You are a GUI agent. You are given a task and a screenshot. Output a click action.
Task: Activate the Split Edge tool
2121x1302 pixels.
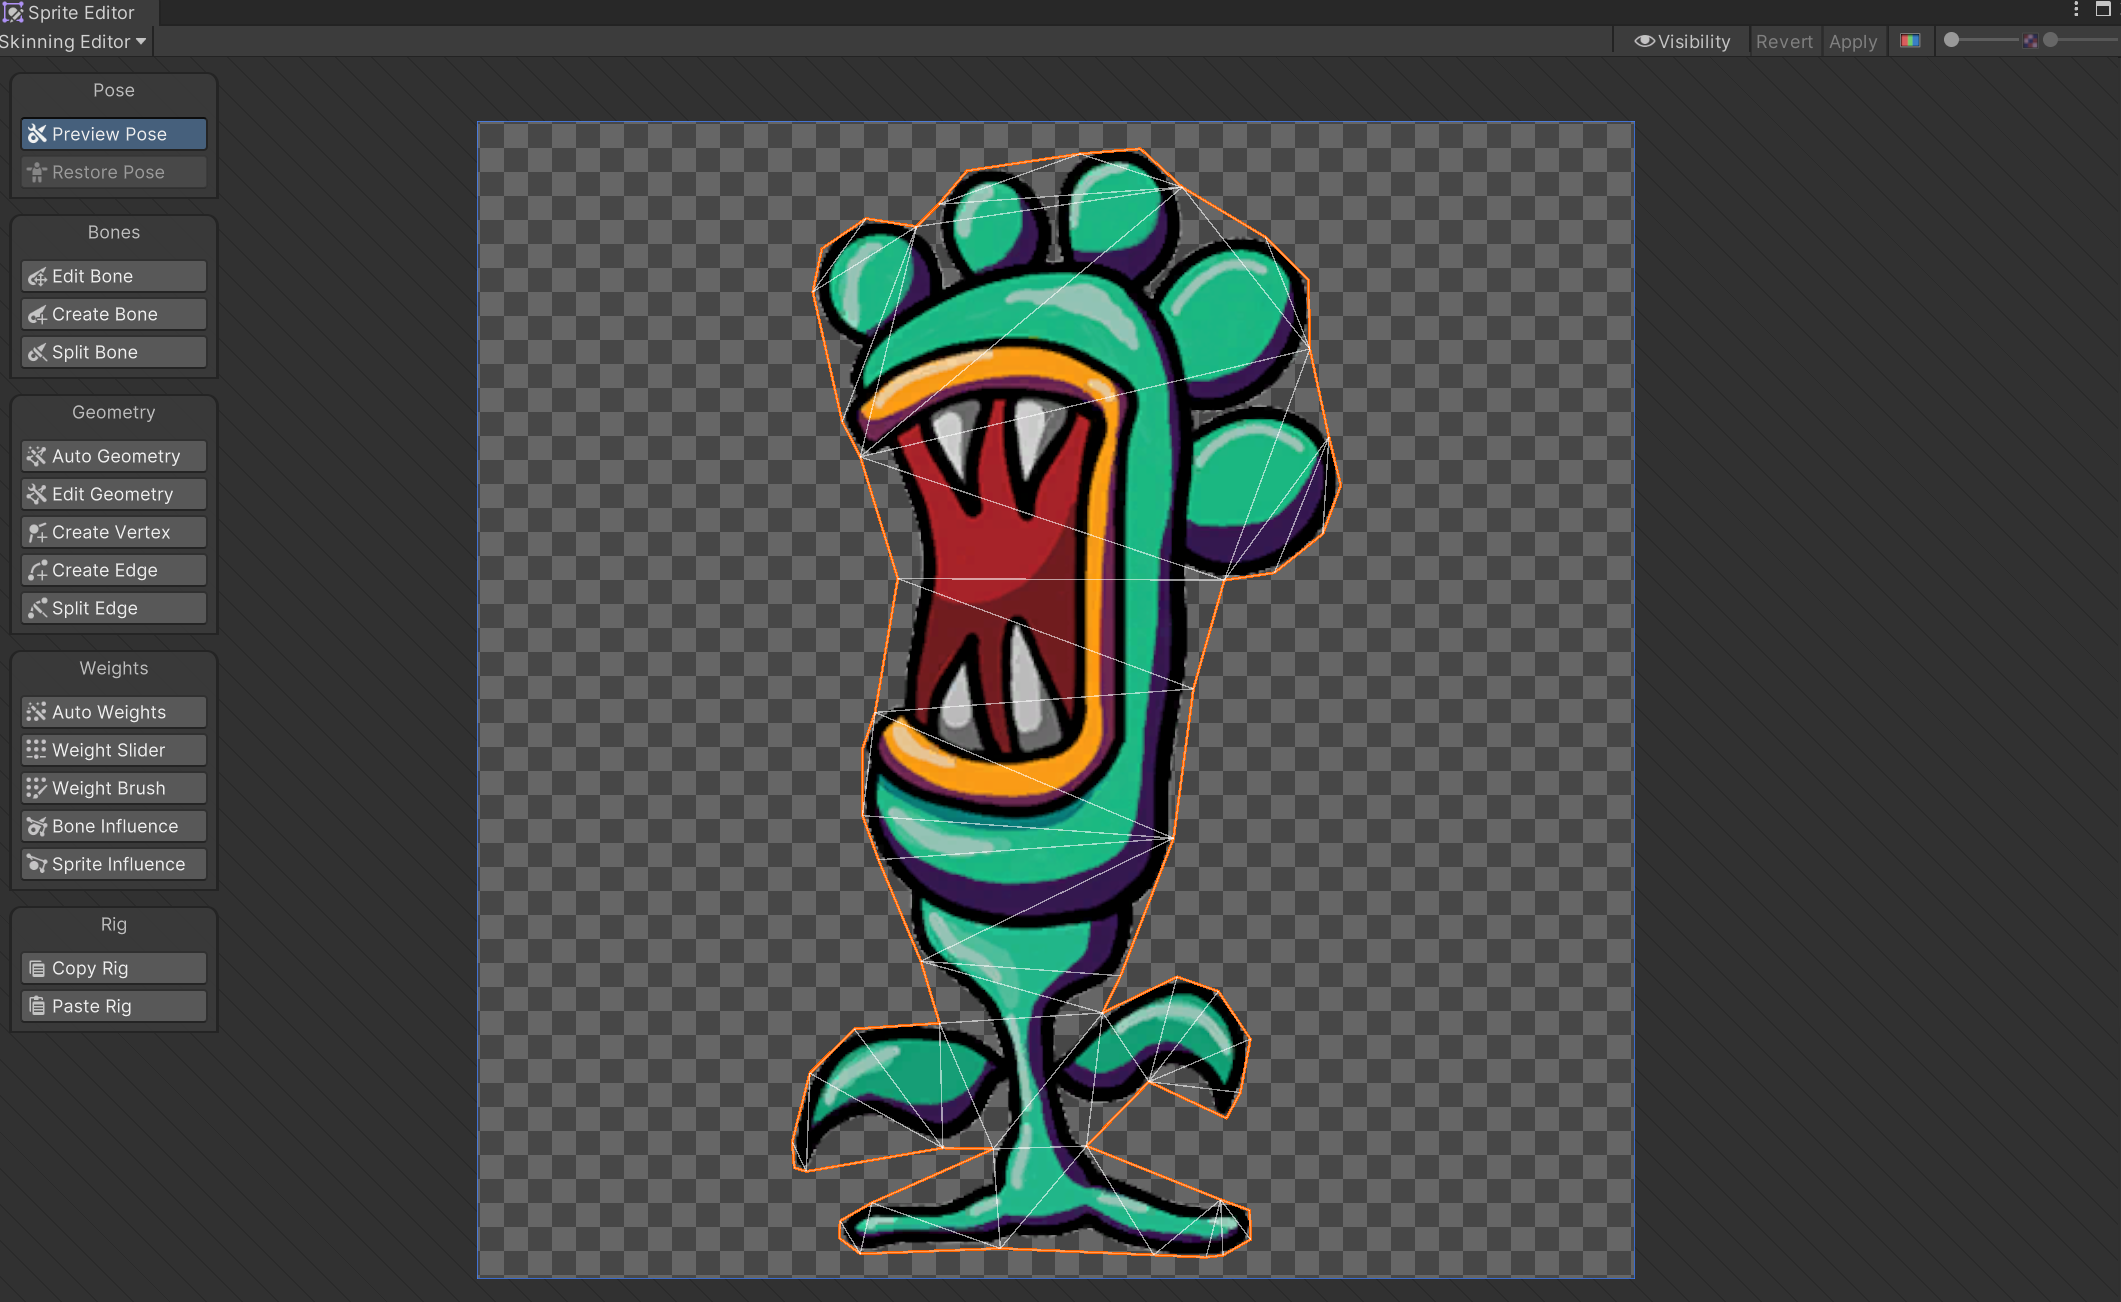112,607
